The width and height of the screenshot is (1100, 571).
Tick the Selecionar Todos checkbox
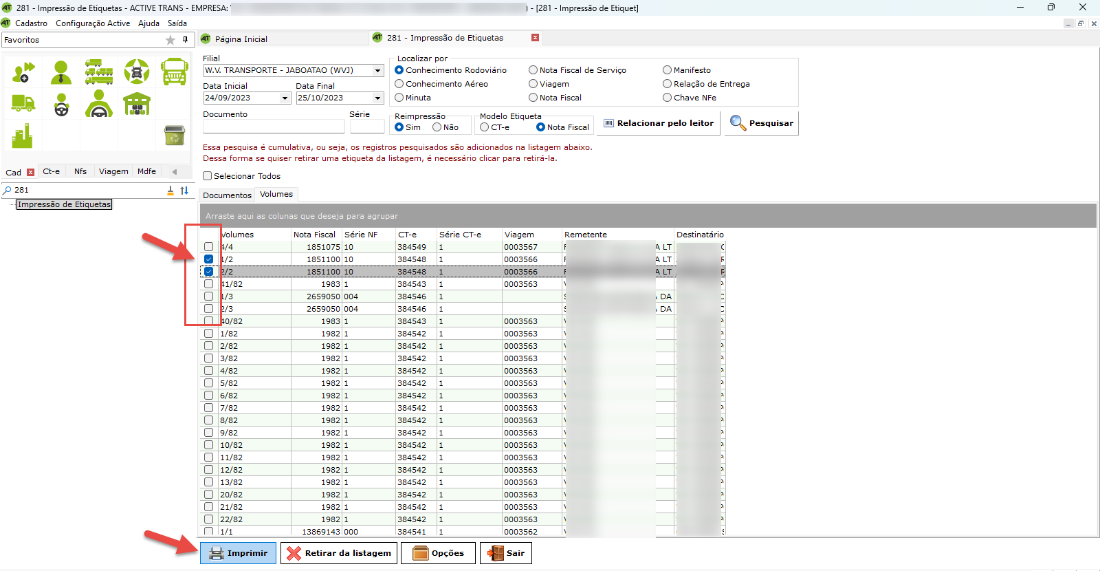(x=208, y=176)
